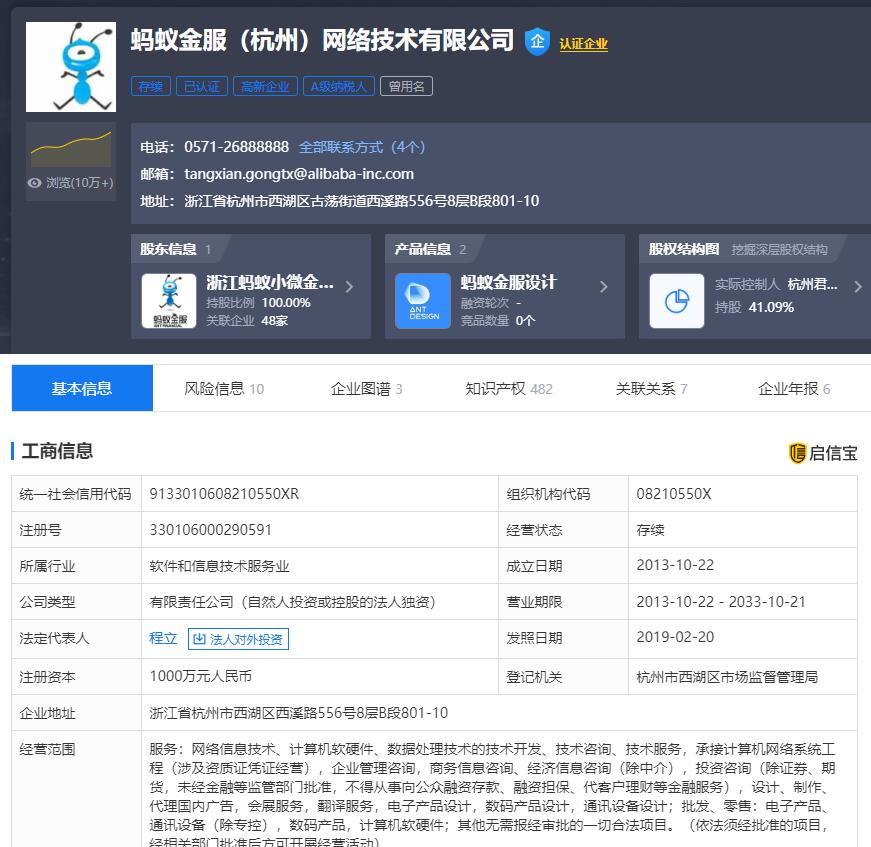Open the 关联关系 tab
The width and height of the screenshot is (871, 847).
pyautogui.click(x=651, y=388)
